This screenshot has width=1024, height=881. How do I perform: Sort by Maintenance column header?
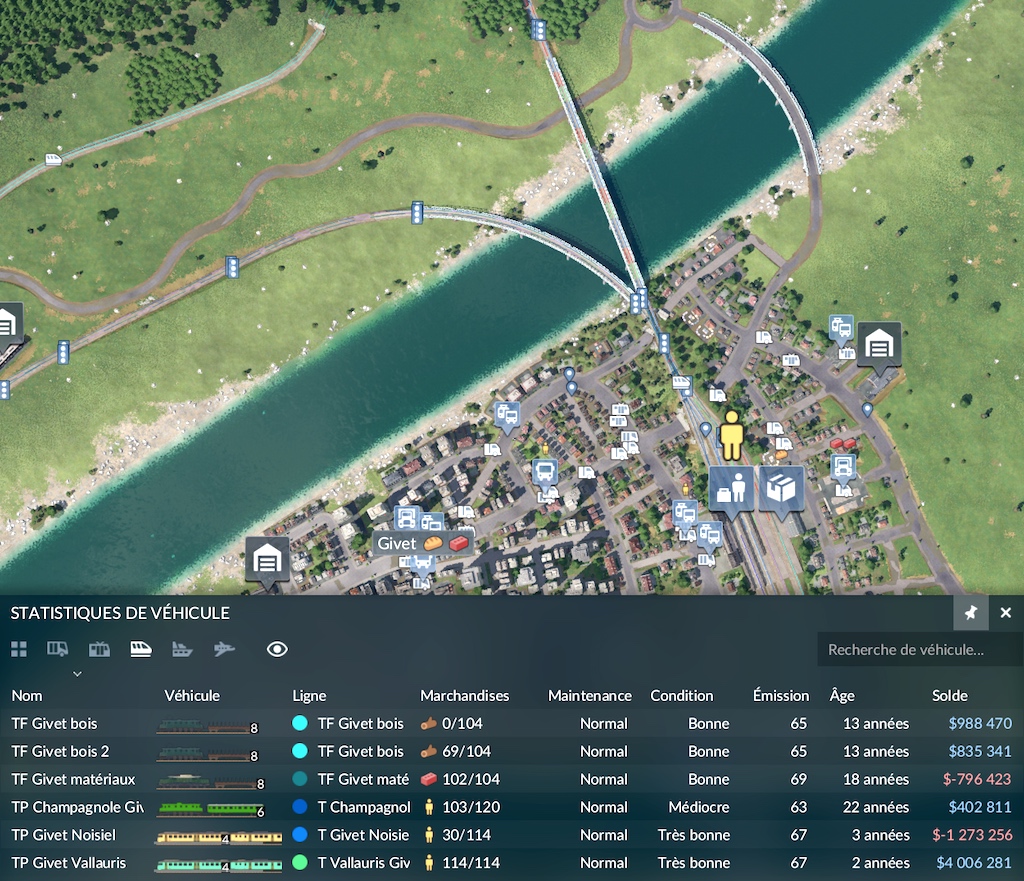tap(590, 696)
